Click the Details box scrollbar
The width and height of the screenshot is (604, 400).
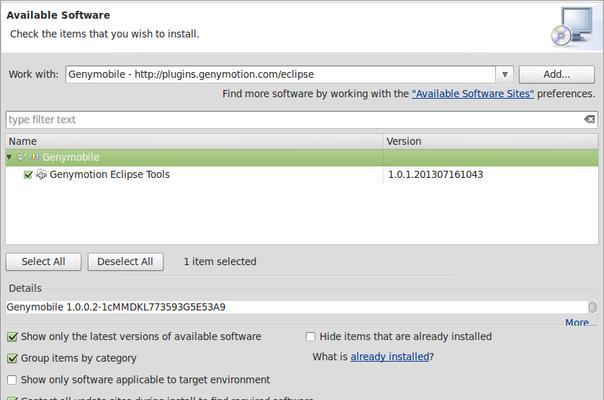click(x=592, y=307)
